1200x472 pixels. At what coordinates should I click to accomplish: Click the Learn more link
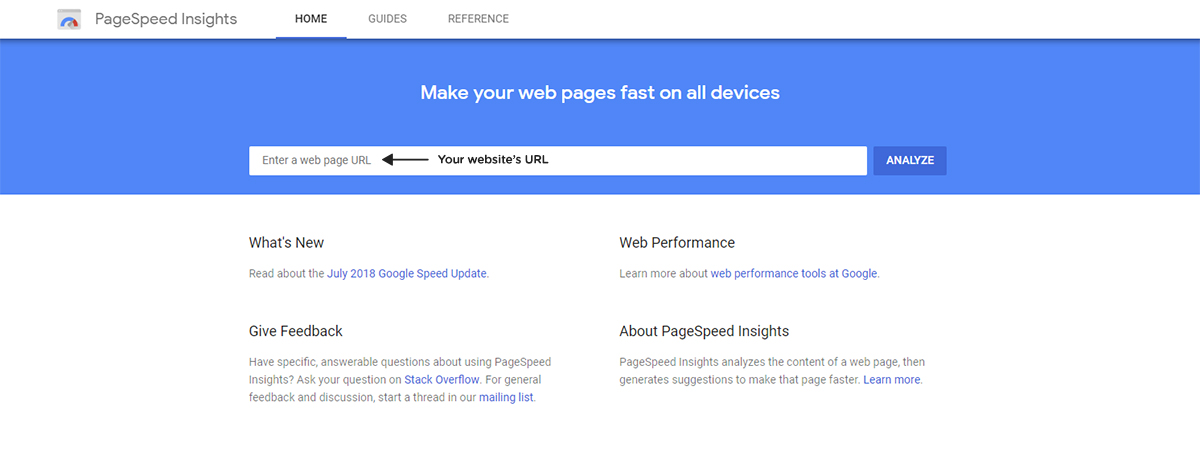click(x=892, y=380)
